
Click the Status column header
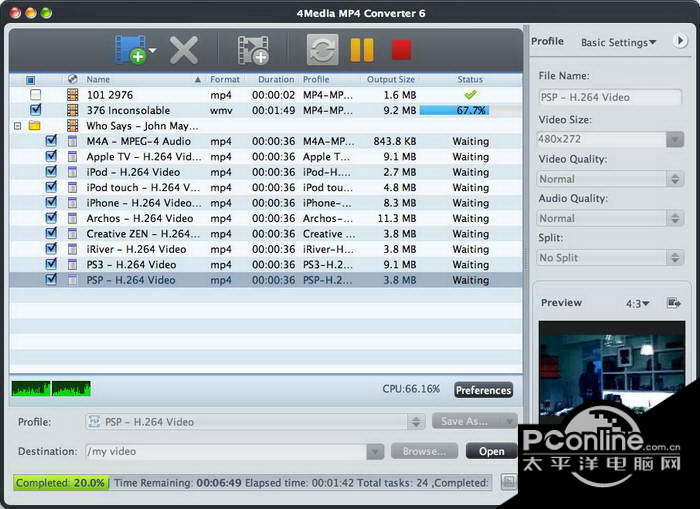(x=470, y=79)
